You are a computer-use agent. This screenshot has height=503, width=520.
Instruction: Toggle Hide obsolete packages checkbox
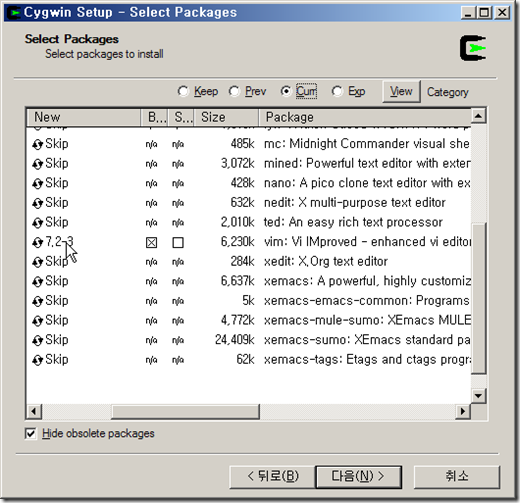[31, 434]
